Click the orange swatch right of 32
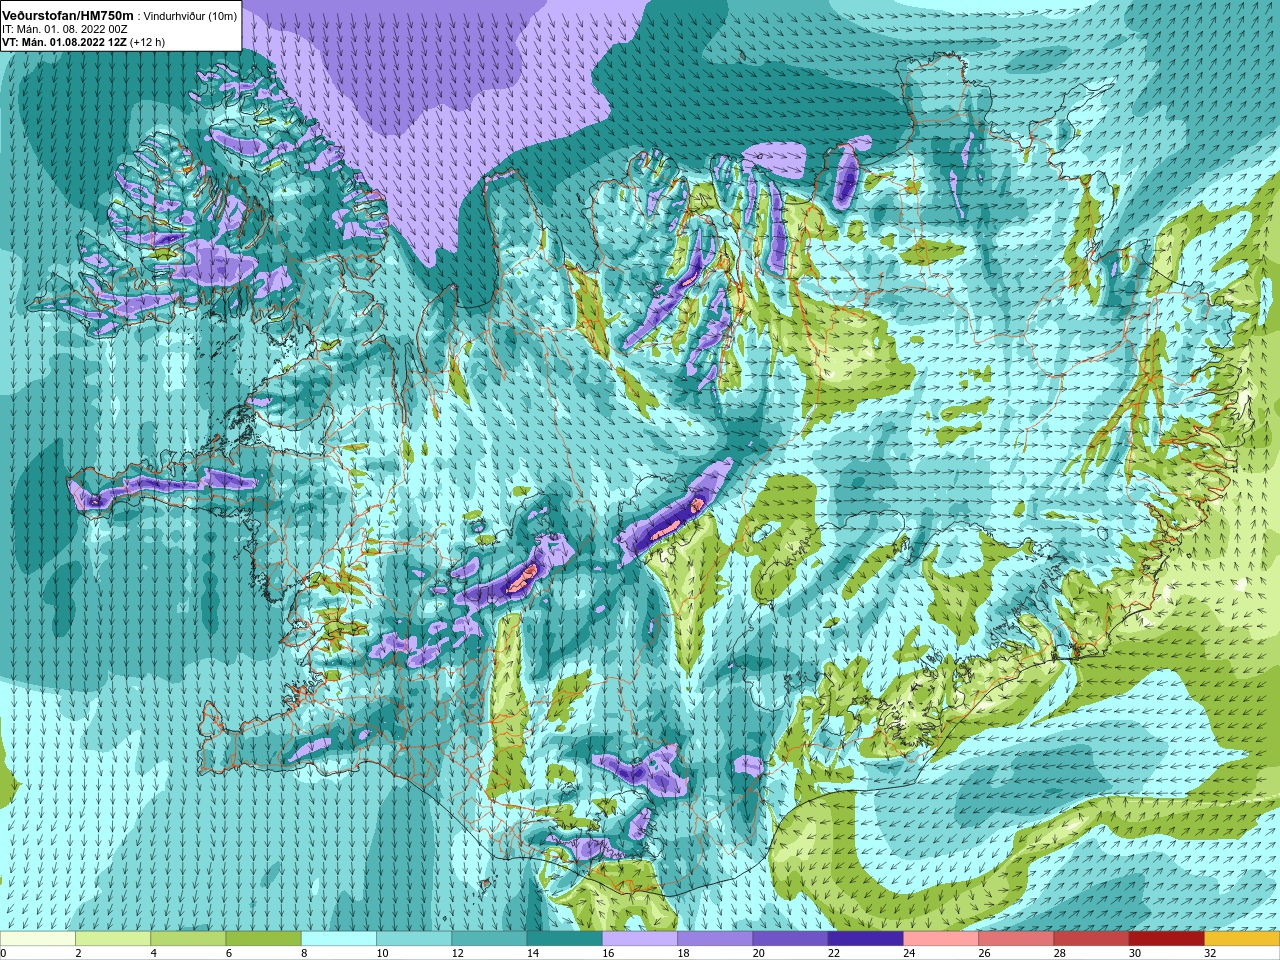 click(x=1242, y=939)
